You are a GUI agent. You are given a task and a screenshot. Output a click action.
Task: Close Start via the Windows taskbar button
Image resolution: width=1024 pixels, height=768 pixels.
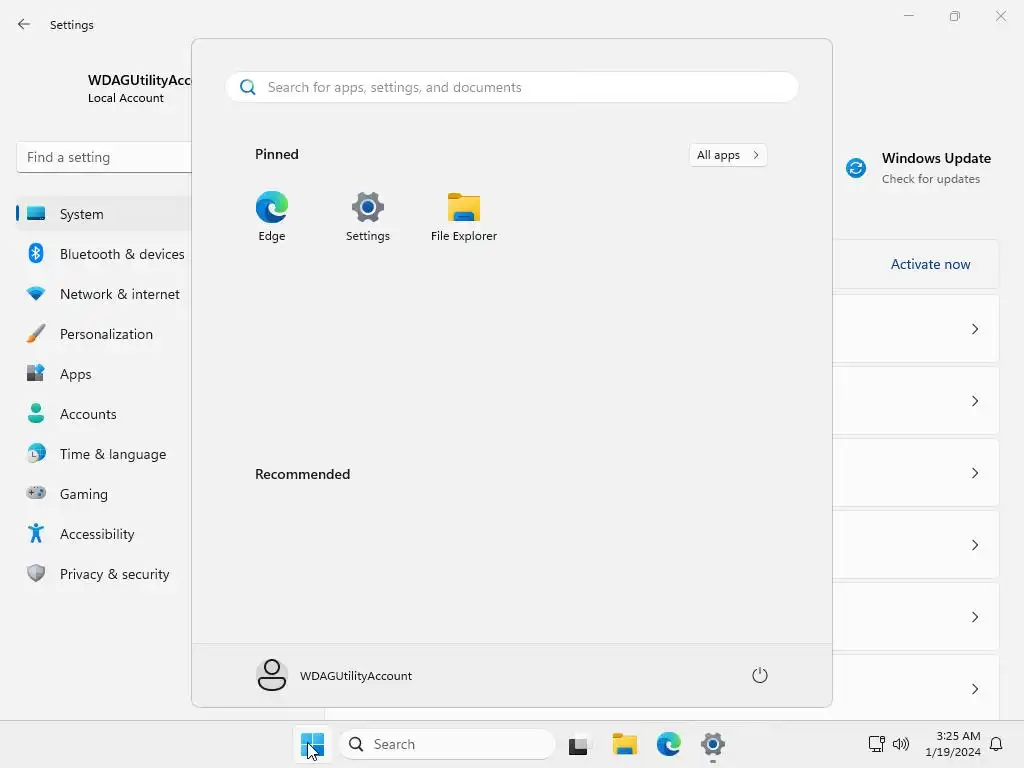[x=312, y=744]
